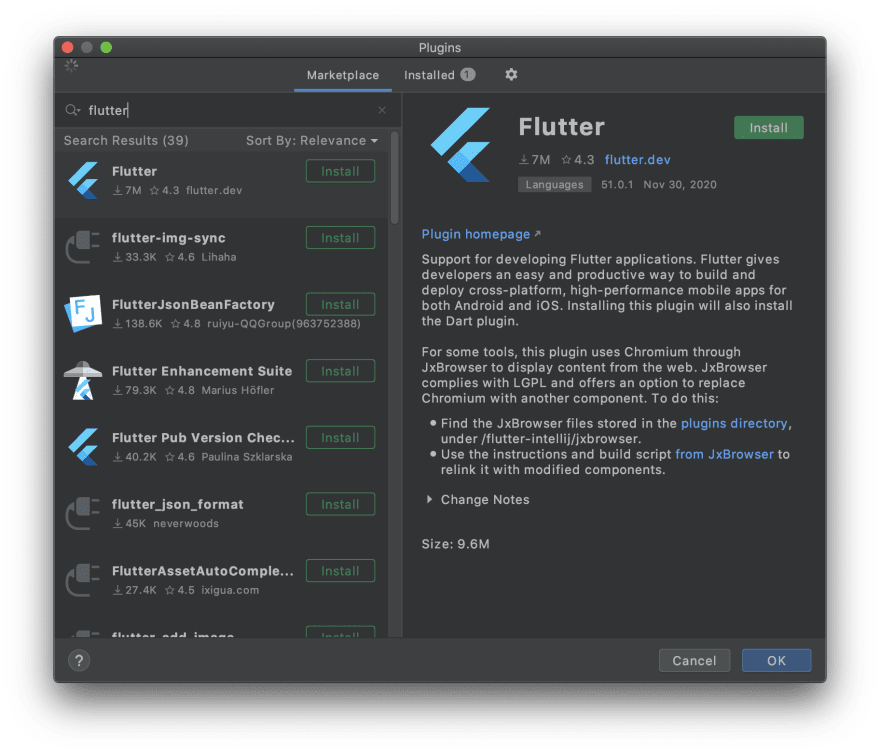This screenshot has height=754, width=880.
Task: Install the FlutterJsonBeanFactory plugin
Action: click(340, 304)
